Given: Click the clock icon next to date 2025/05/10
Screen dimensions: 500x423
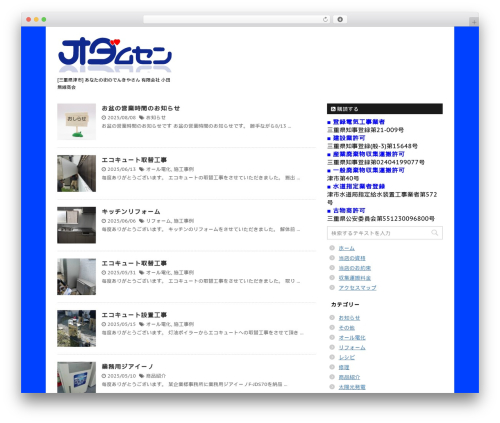Looking at the screenshot, I should 104,376.
